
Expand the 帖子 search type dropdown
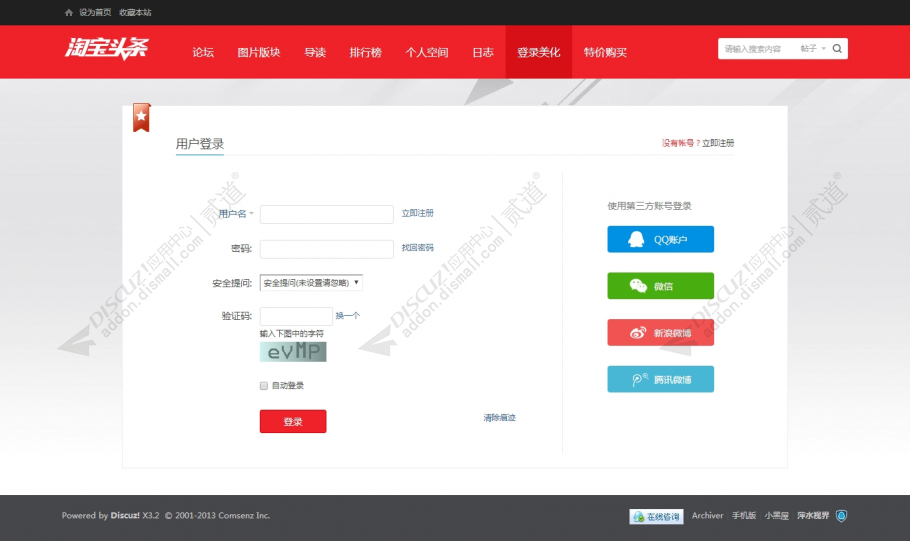(x=812, y=49)
